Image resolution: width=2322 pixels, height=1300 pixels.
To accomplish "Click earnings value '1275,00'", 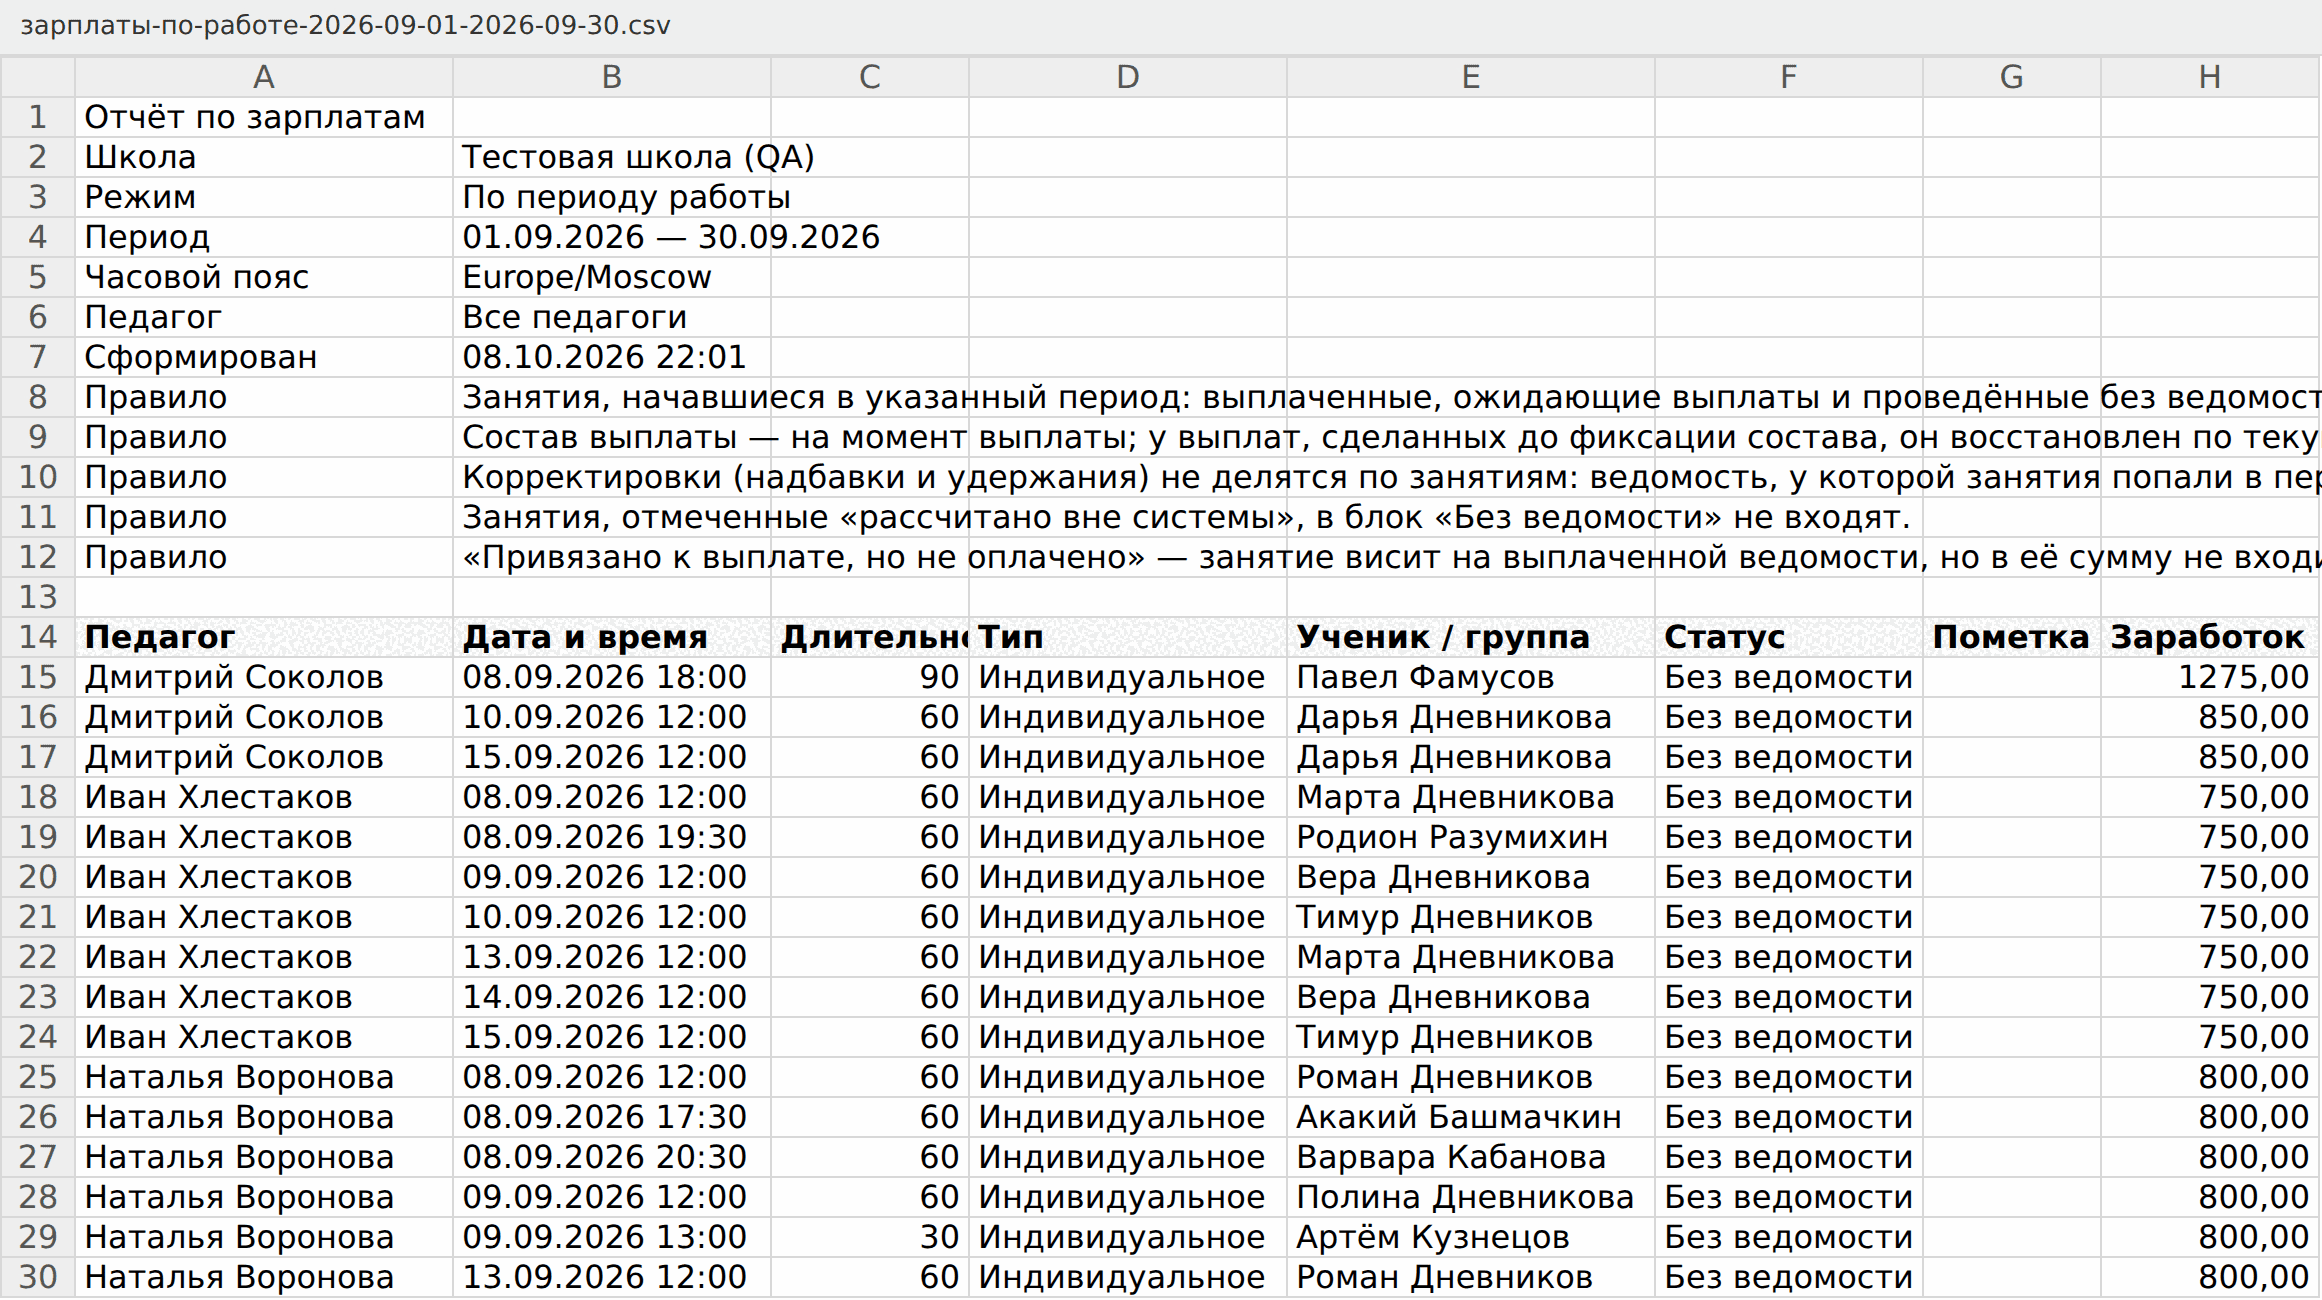I will [x=2210, y=677].
